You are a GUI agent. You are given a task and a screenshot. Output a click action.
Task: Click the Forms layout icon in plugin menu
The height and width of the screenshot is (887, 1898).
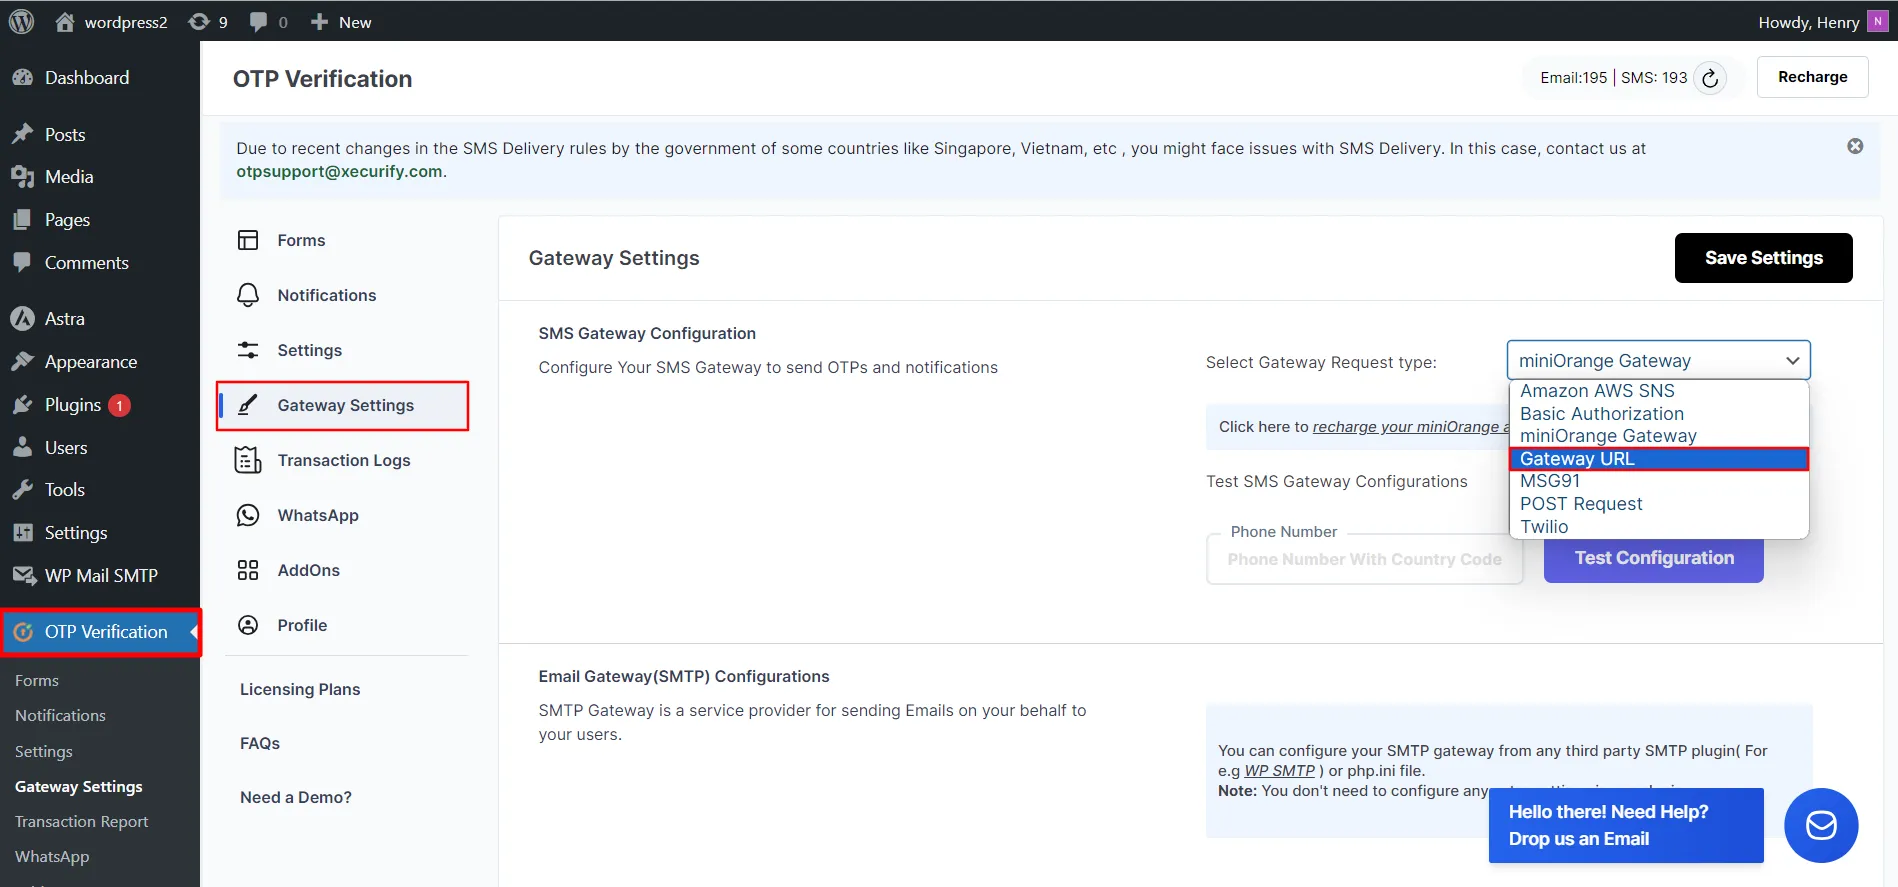248,240
